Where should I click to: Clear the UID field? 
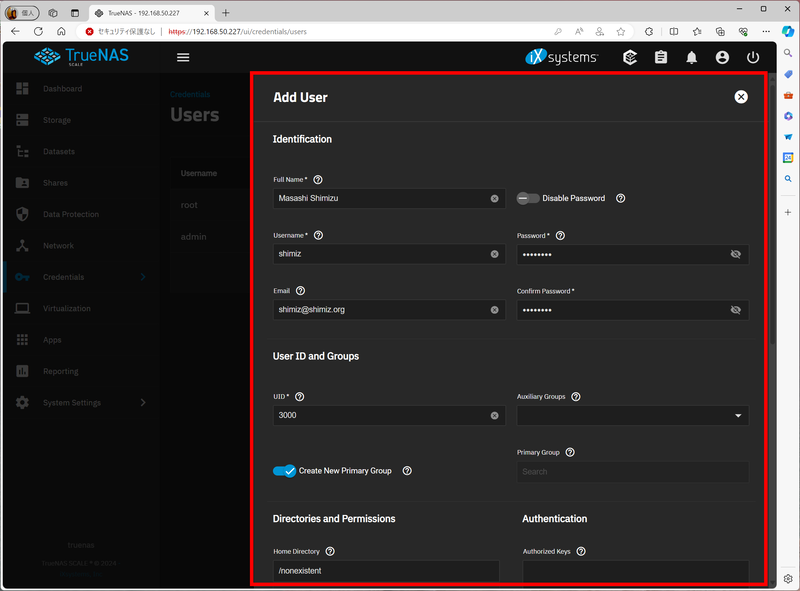(494, 415)
